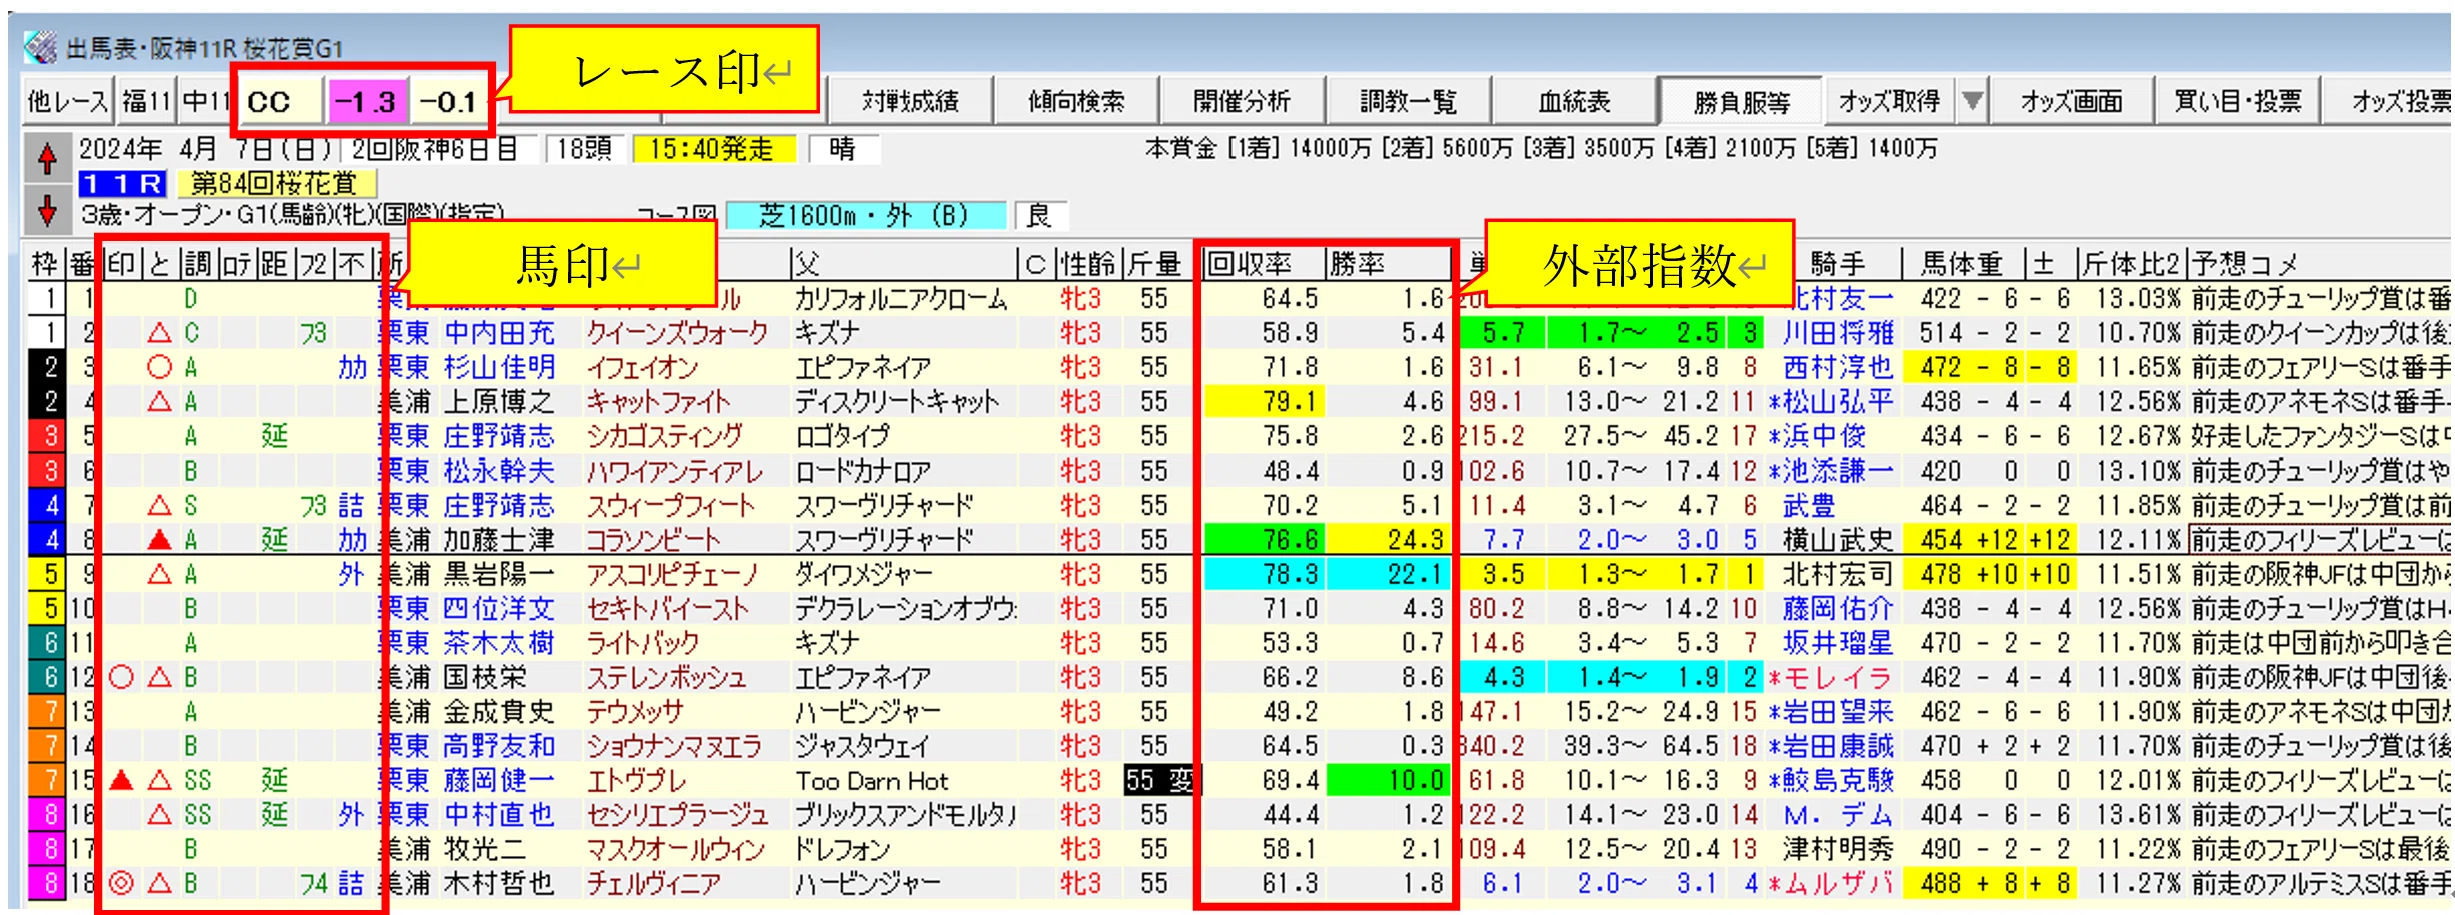This screenshot has height=915, width=2455.
Task: Click the オッズ取得 button
Action: click(x=1889, y=101)
